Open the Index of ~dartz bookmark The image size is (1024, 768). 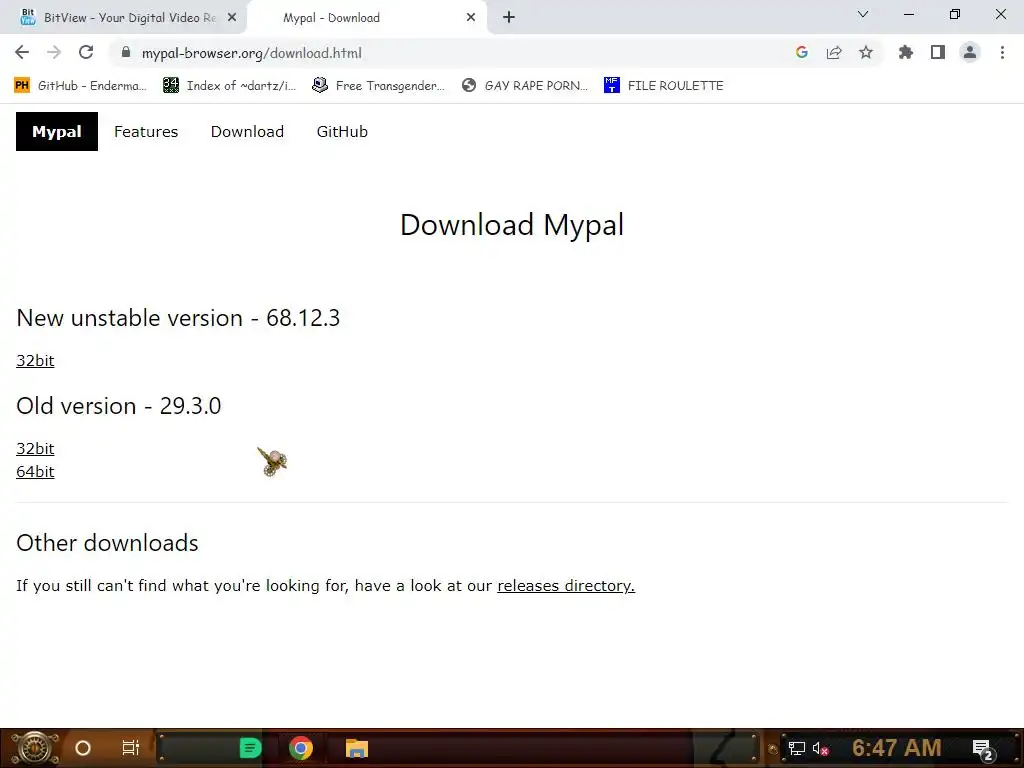[x=229, y=86]
